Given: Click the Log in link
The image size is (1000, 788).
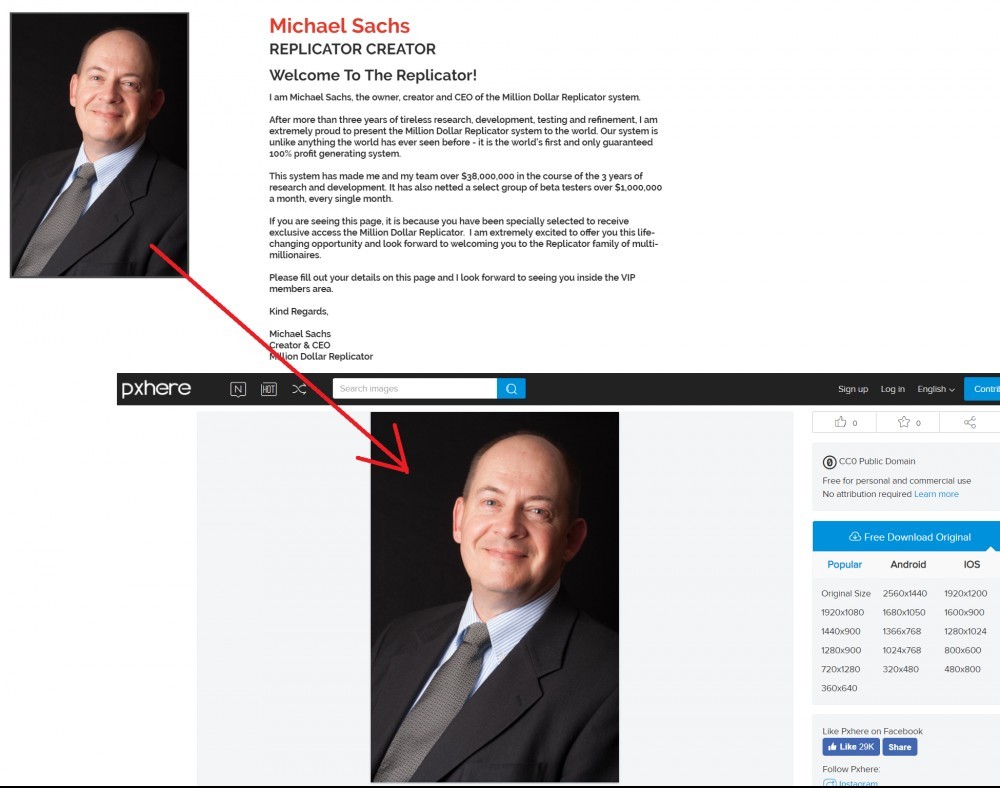Looking at the screenshot, I should tap(892, 389).
